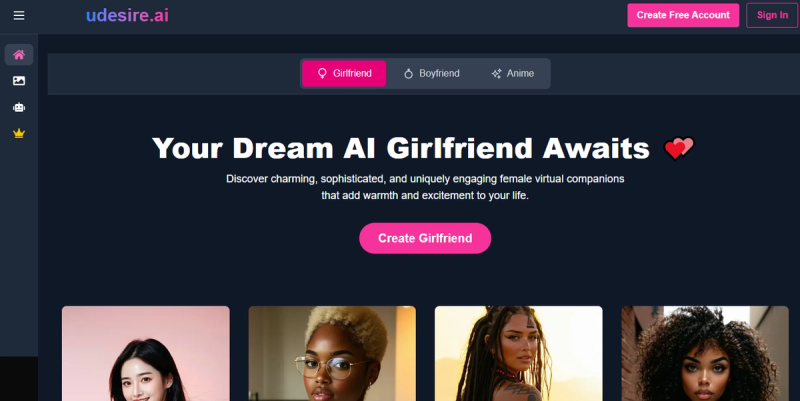Open the image gallery sidebar icon
This screenshot has height=401, width=800.
point(19,81)
